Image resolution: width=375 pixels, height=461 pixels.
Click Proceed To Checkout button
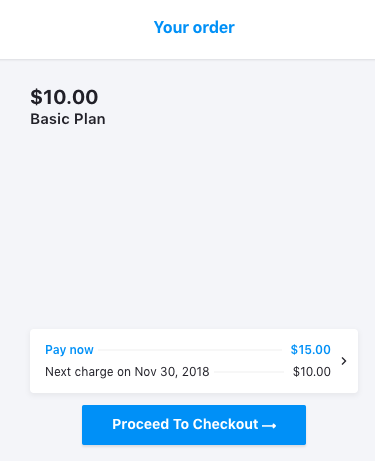pos(194,425)
